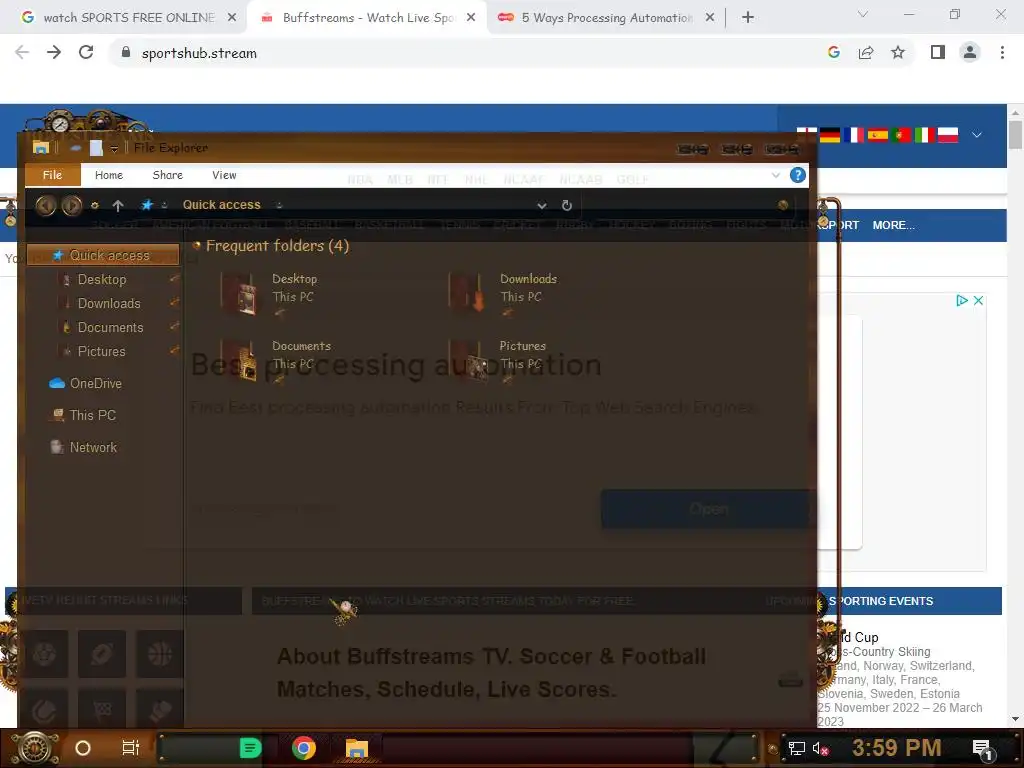The image size is (1024, 768).
Task: Click the new document icon in Quick Access Toolbar
Action: 96,148
